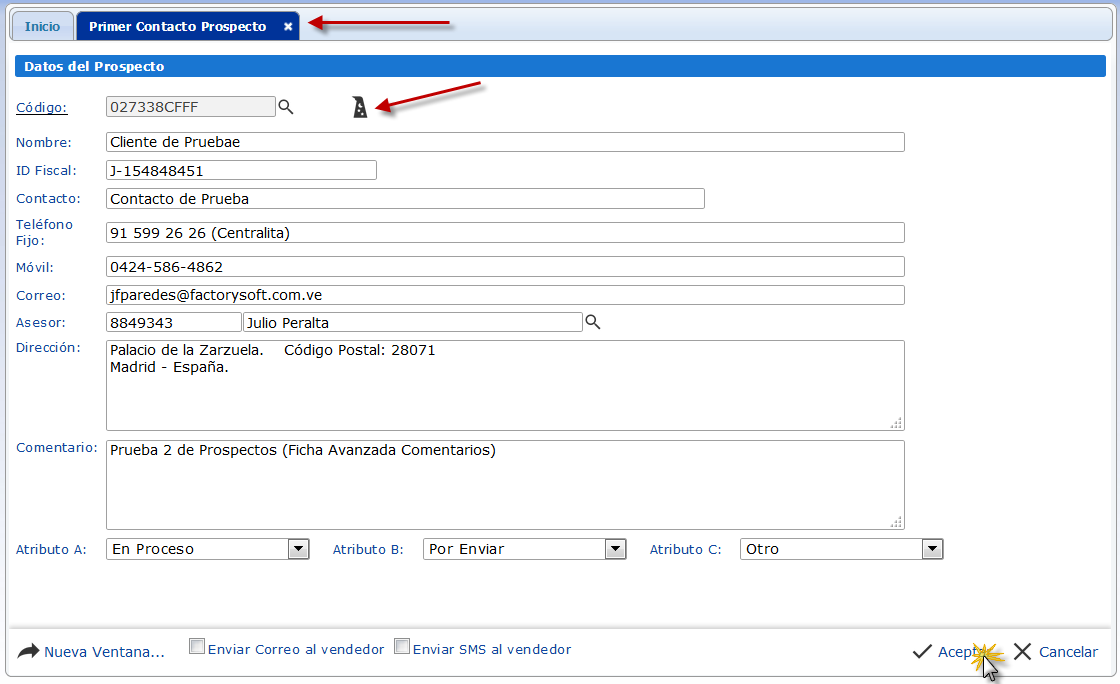Click inside the Comentario text area

tap(505, 485)
